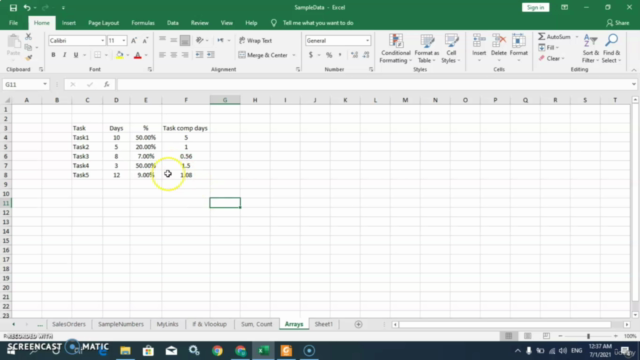Viewport: 640px width, 360px height.
Task: Open the Calibri font name dropdown
Action: pos(102,40)
